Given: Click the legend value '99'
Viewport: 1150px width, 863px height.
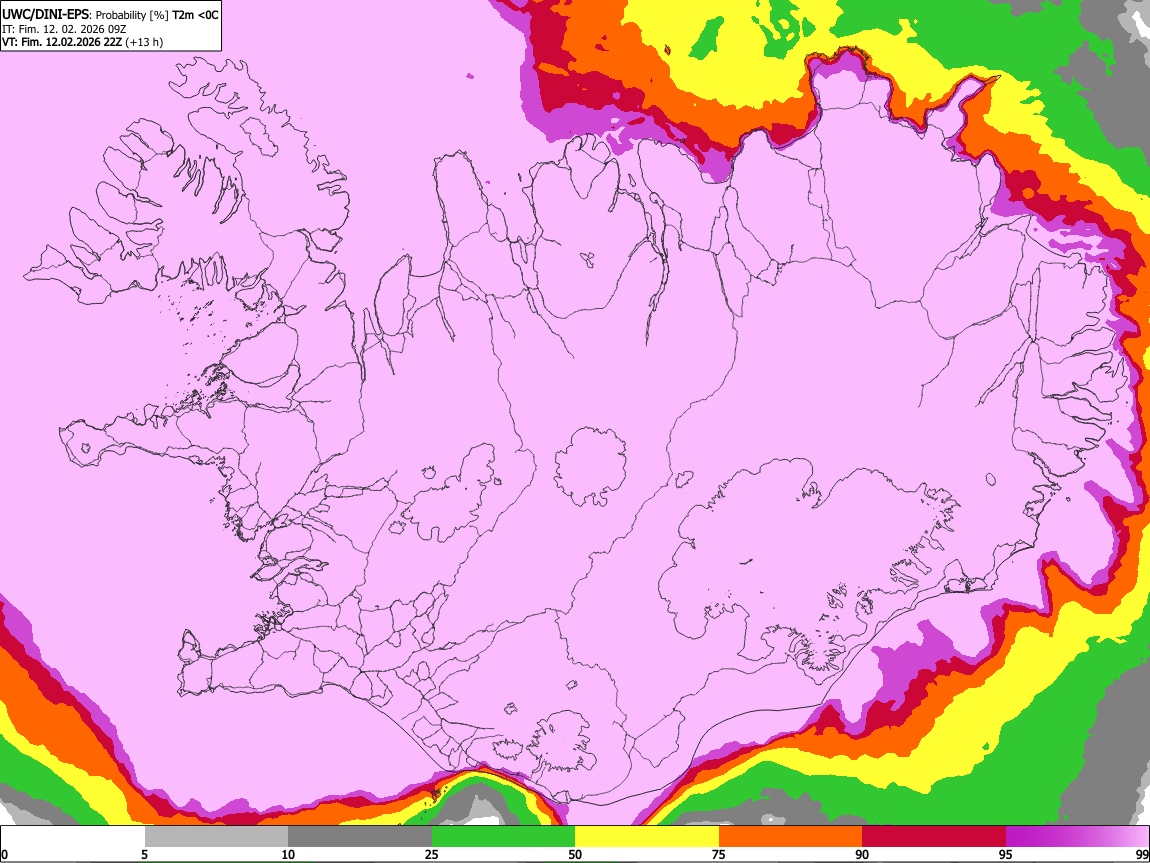Looking at the screenshot, I should click(x=1141, y=854).
